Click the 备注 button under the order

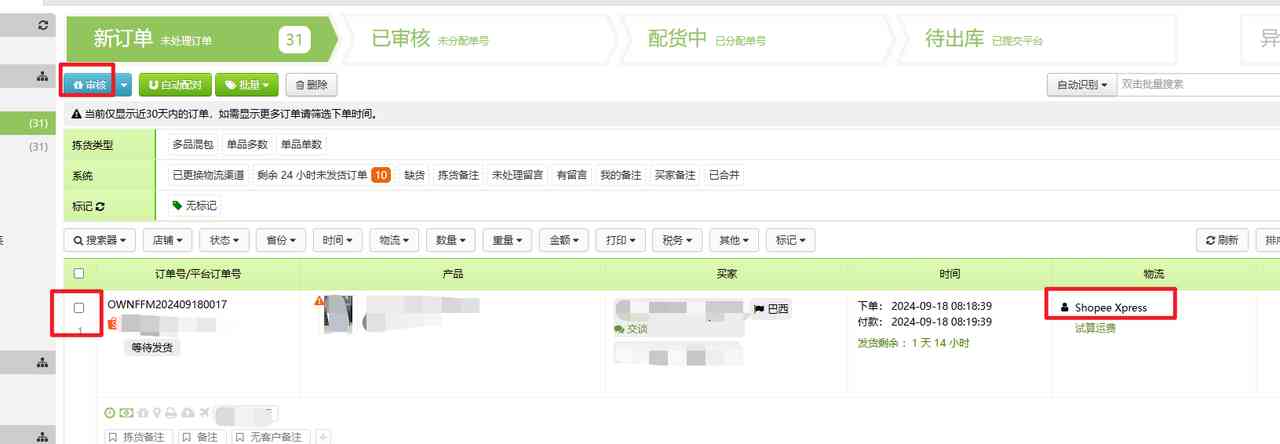click(x=202, y=437)
